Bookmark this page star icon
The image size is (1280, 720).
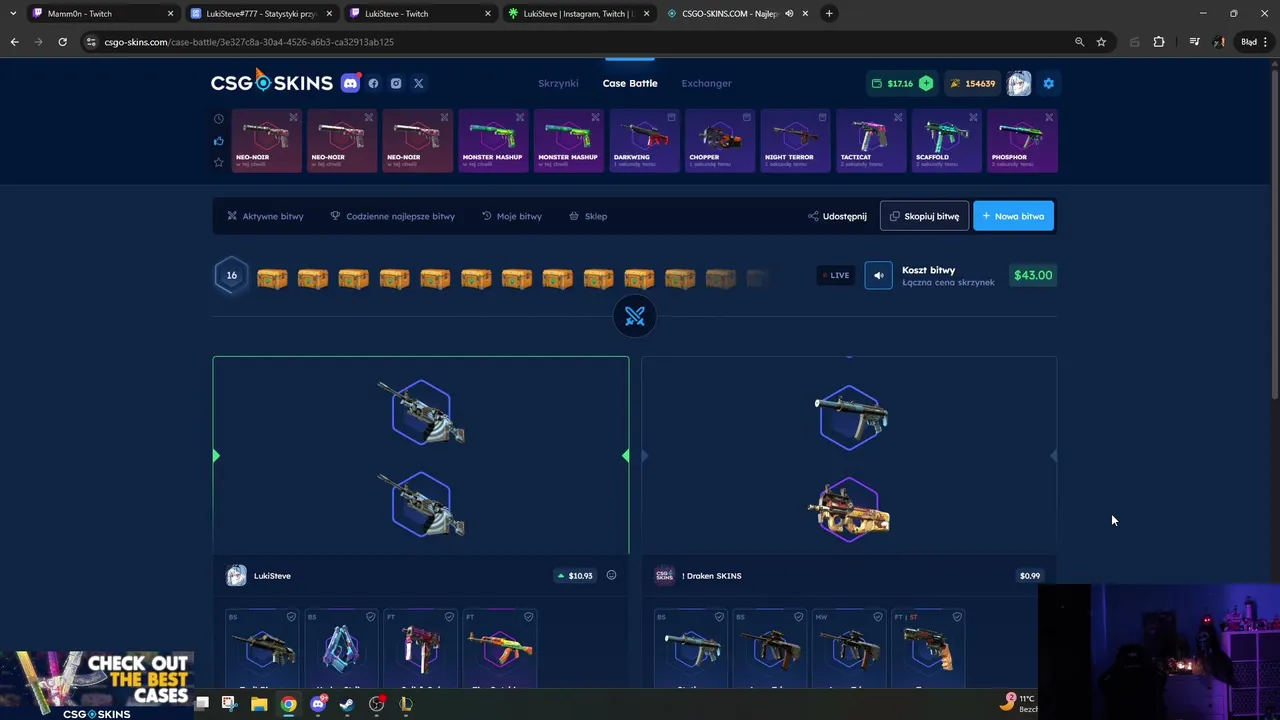(1101, 42)
